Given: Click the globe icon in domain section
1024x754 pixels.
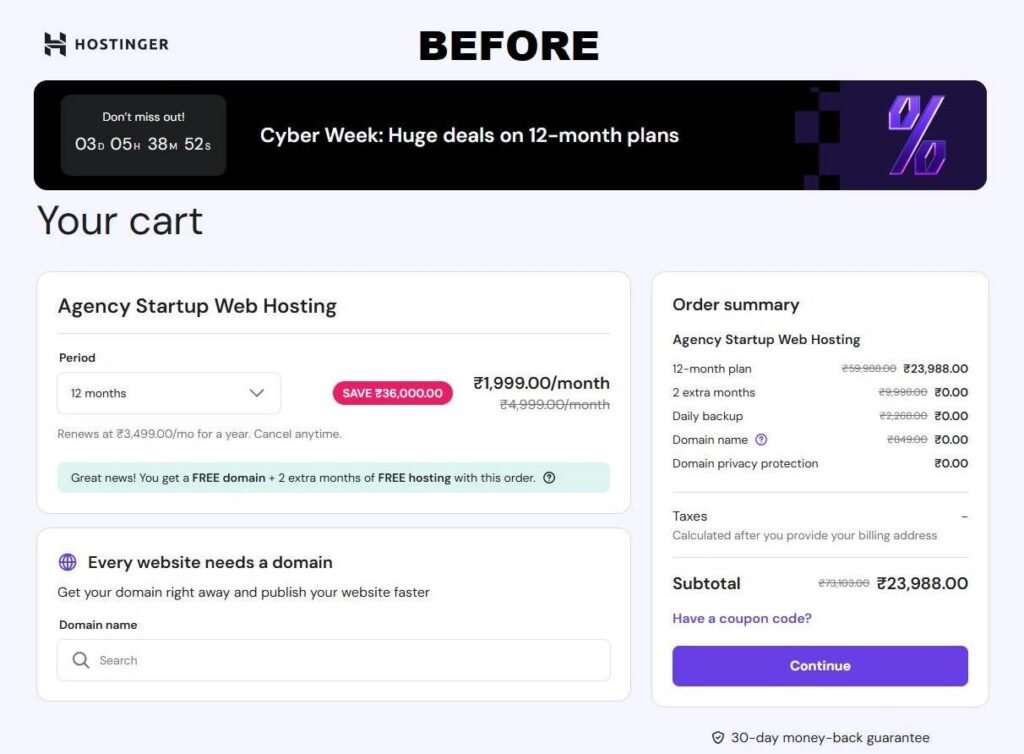Looking at the screenshot, I should coord(68,562).
